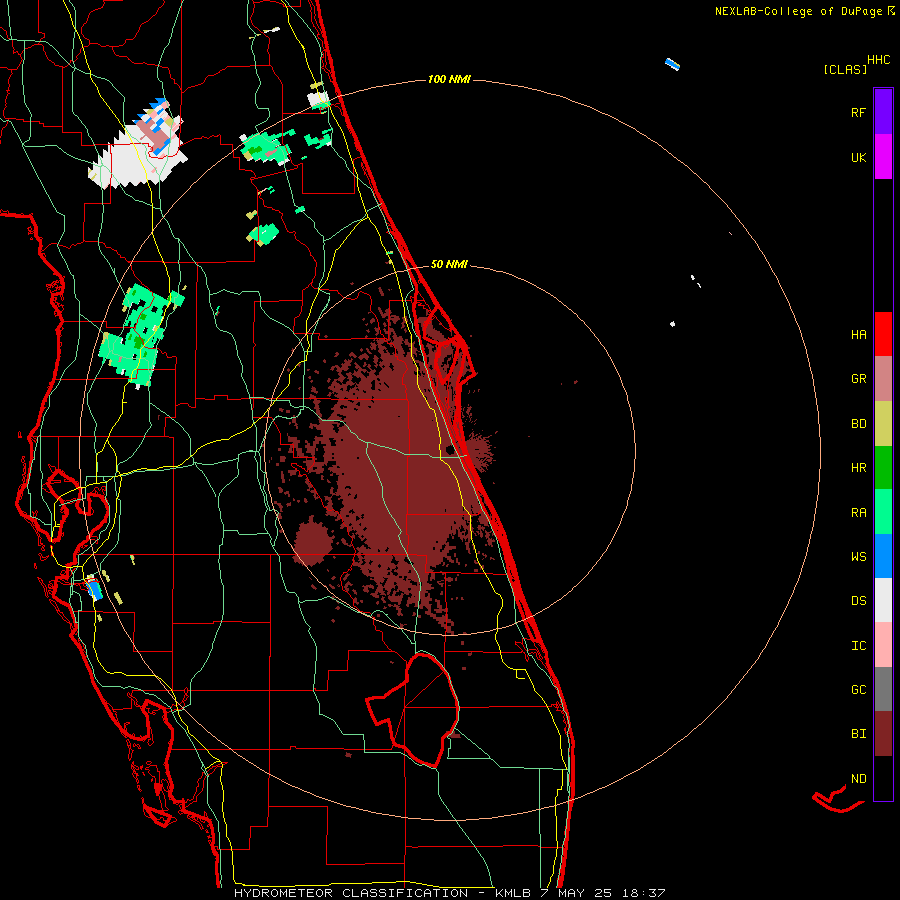
Task: Click the small blue echo offshore northeast
Action: 672,64
